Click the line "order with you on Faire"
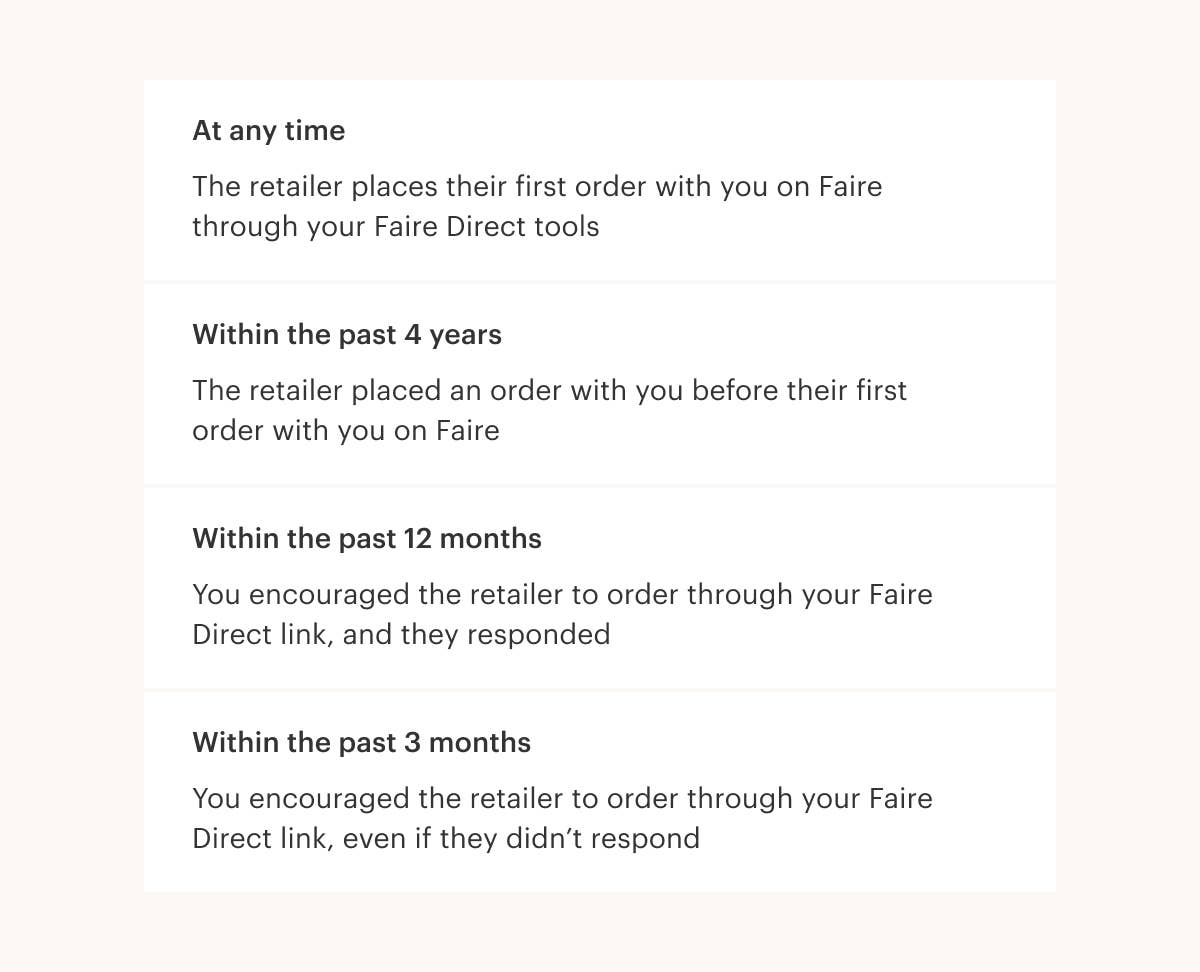The image size is (1200, 972). click(345, 431)
